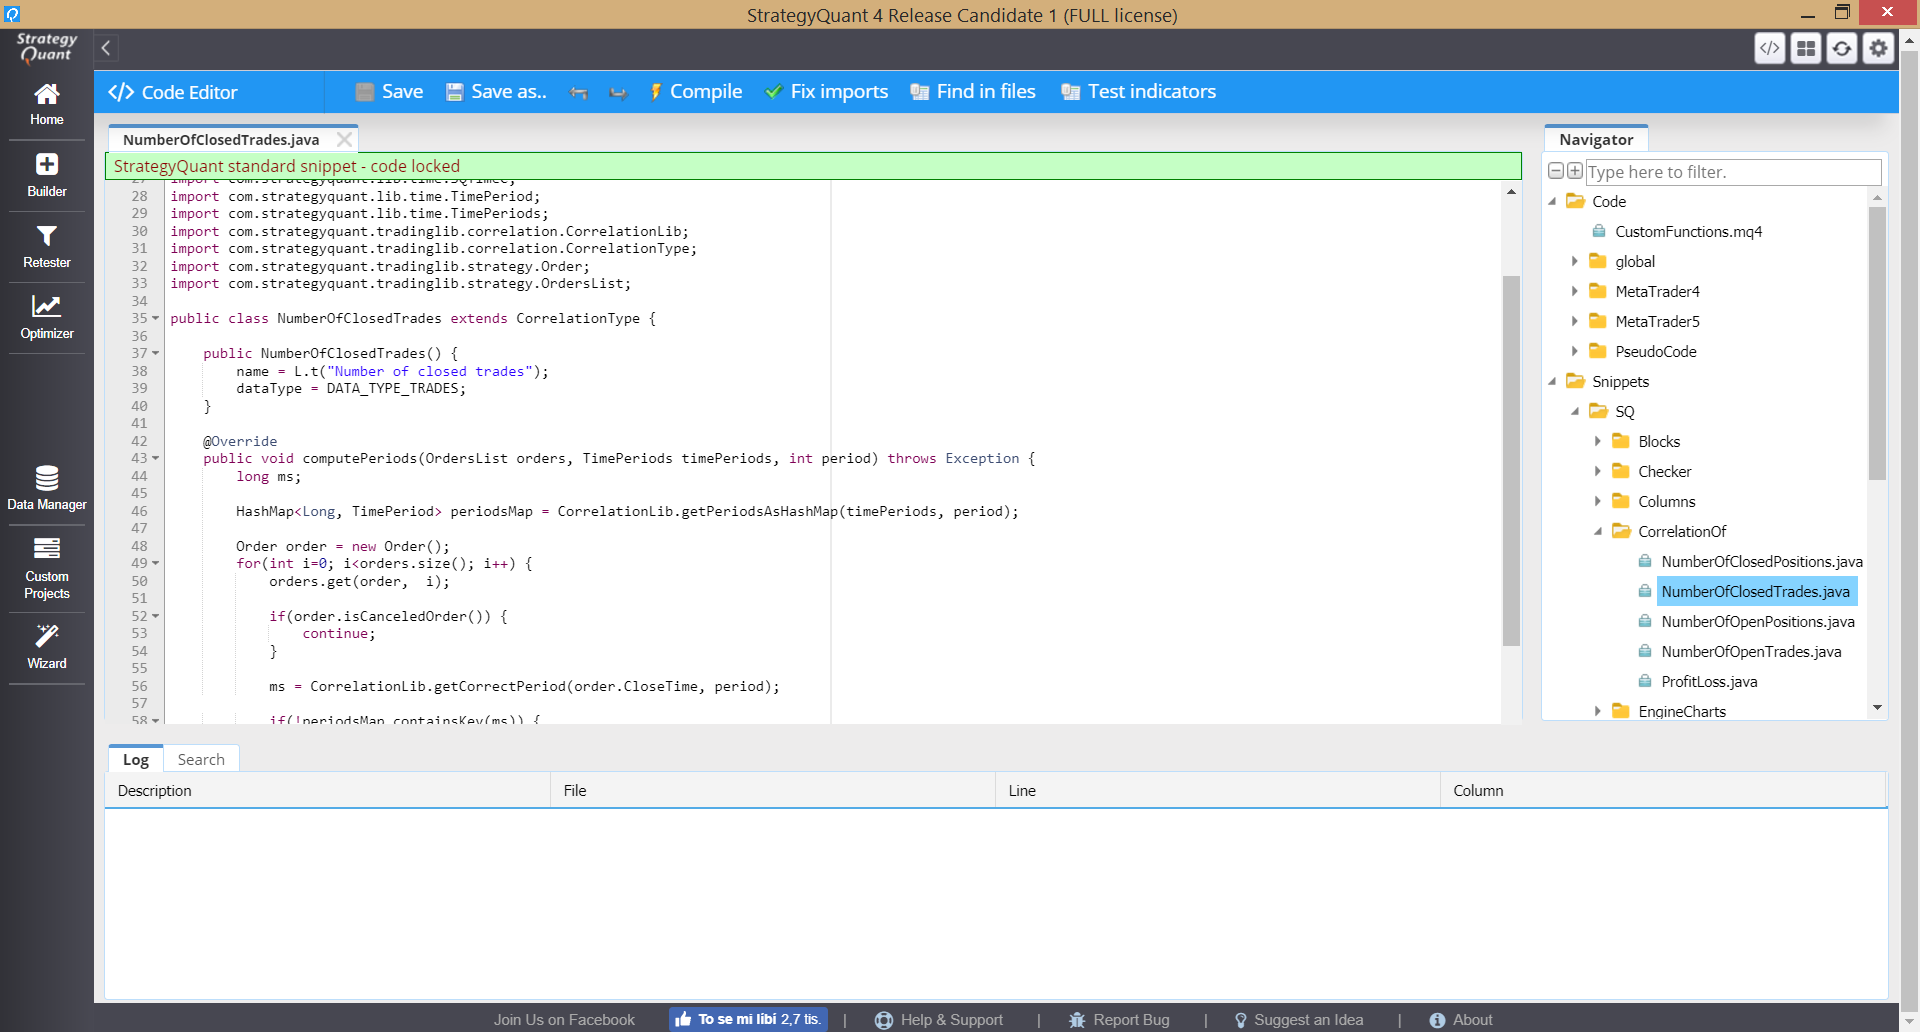Click the File column header in log
Screen dimensions: 1920x1032
tap(773, 790)
